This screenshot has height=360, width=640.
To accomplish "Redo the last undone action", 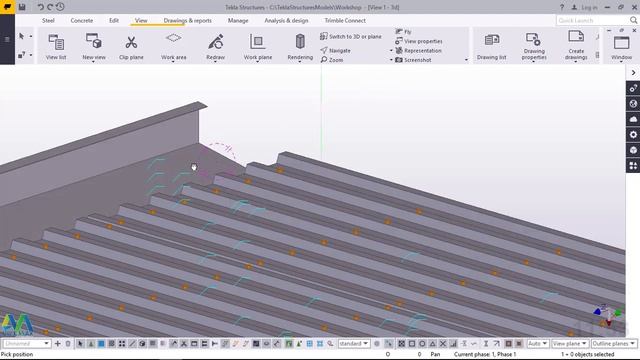I will click(50, 7).
